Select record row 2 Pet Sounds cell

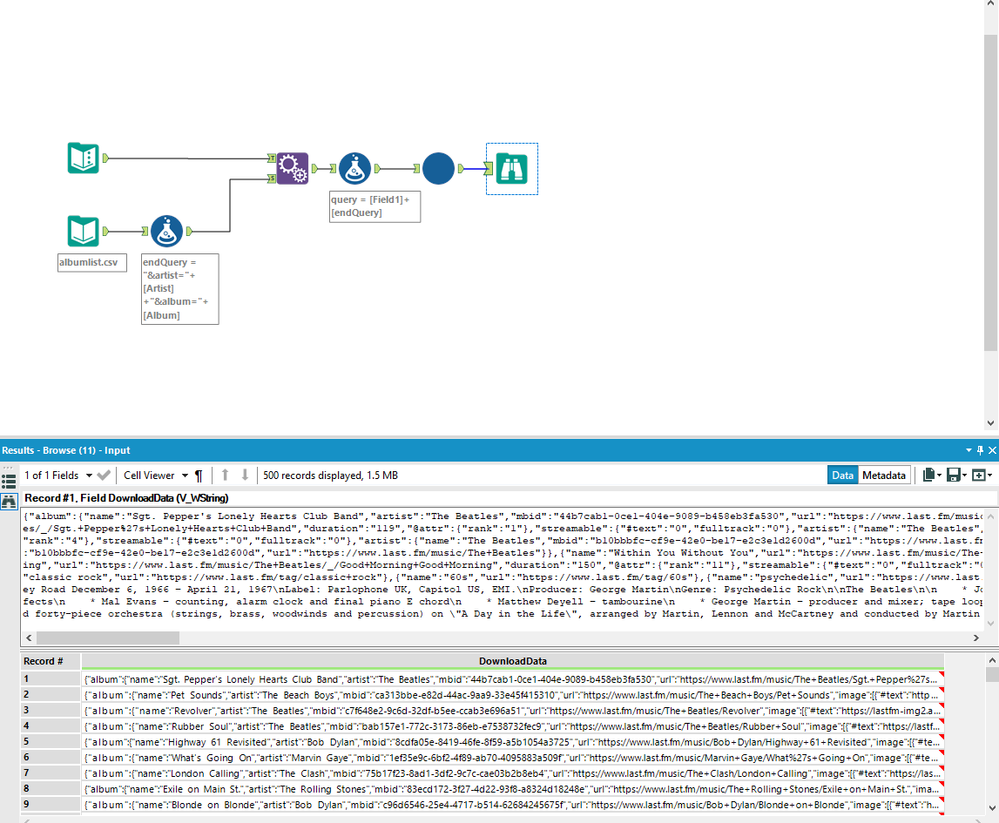pos(512,695)
